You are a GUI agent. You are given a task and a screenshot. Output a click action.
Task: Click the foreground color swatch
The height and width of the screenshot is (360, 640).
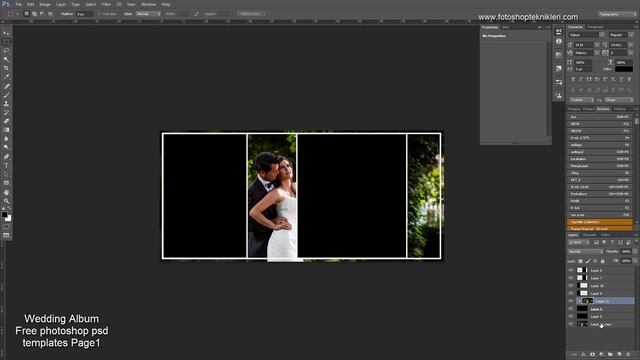pos(4,214)
